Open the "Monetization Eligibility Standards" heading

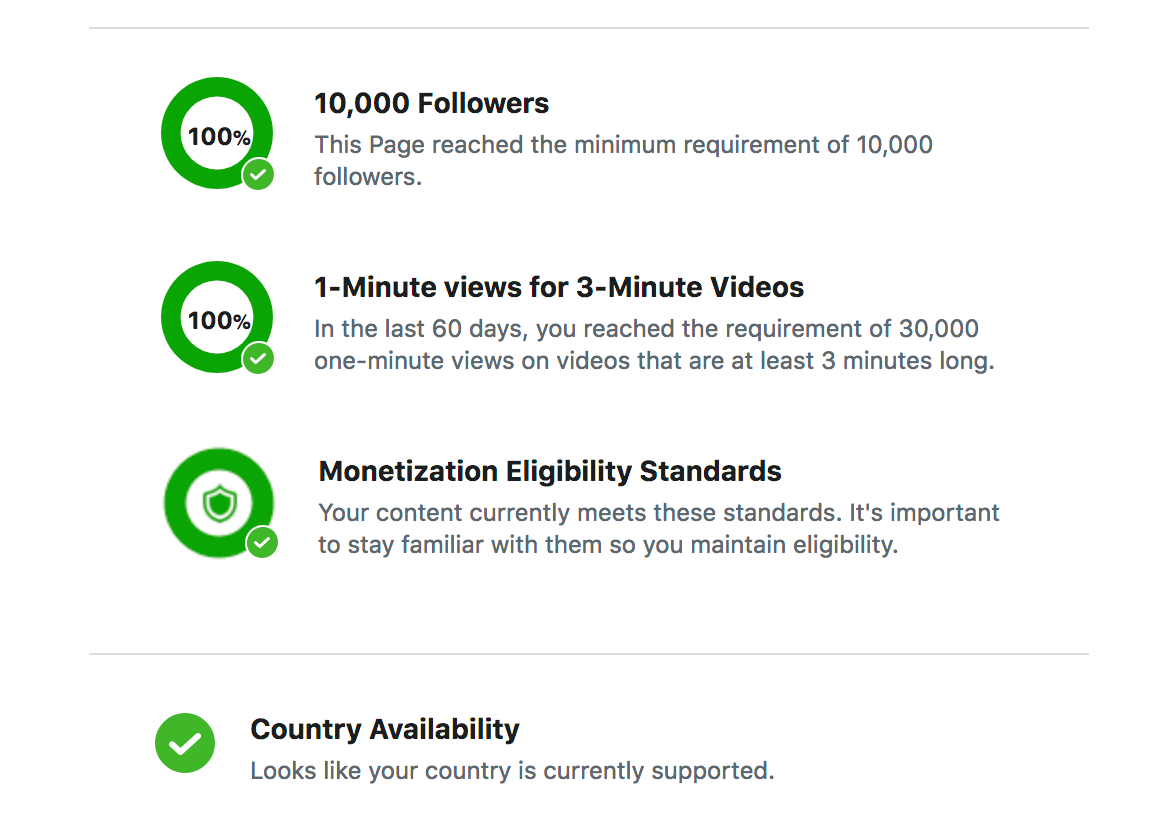[550, 471]
